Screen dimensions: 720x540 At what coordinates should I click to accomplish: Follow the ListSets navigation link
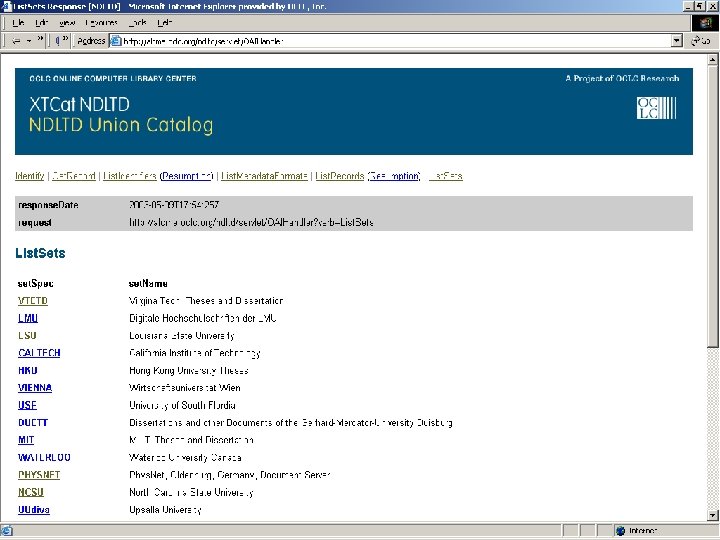pos(445,176)
